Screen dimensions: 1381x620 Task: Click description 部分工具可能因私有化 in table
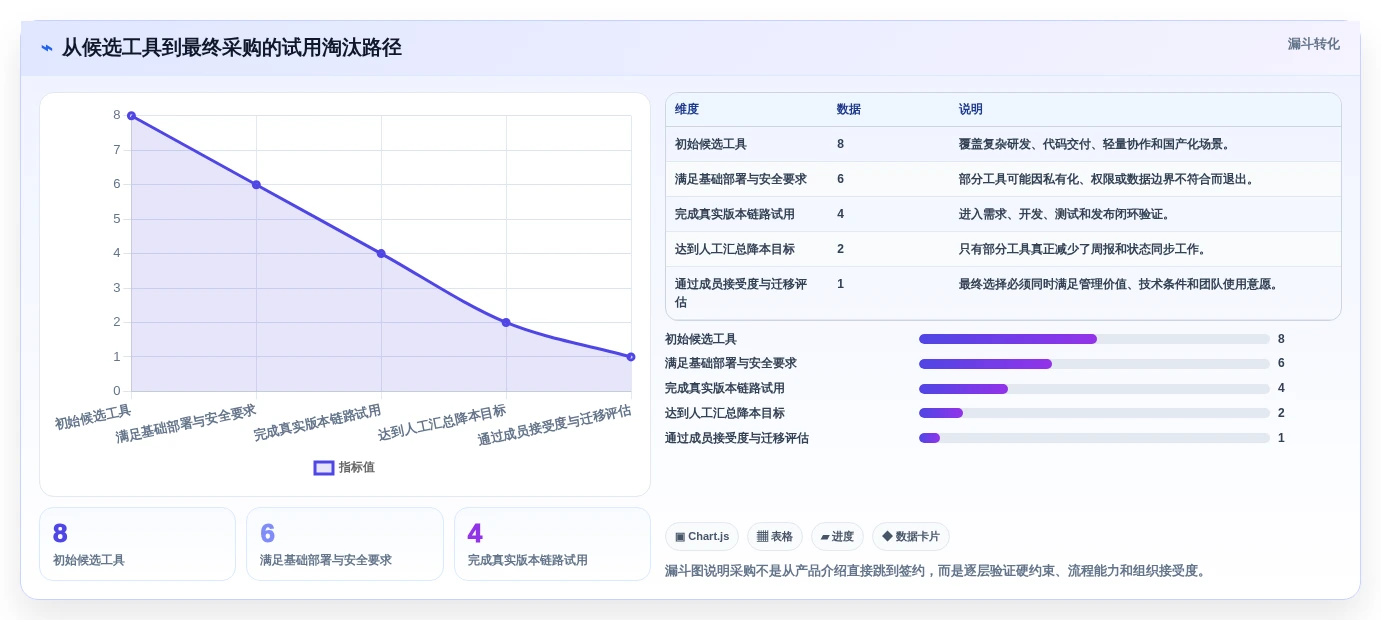pos(1109,179)
